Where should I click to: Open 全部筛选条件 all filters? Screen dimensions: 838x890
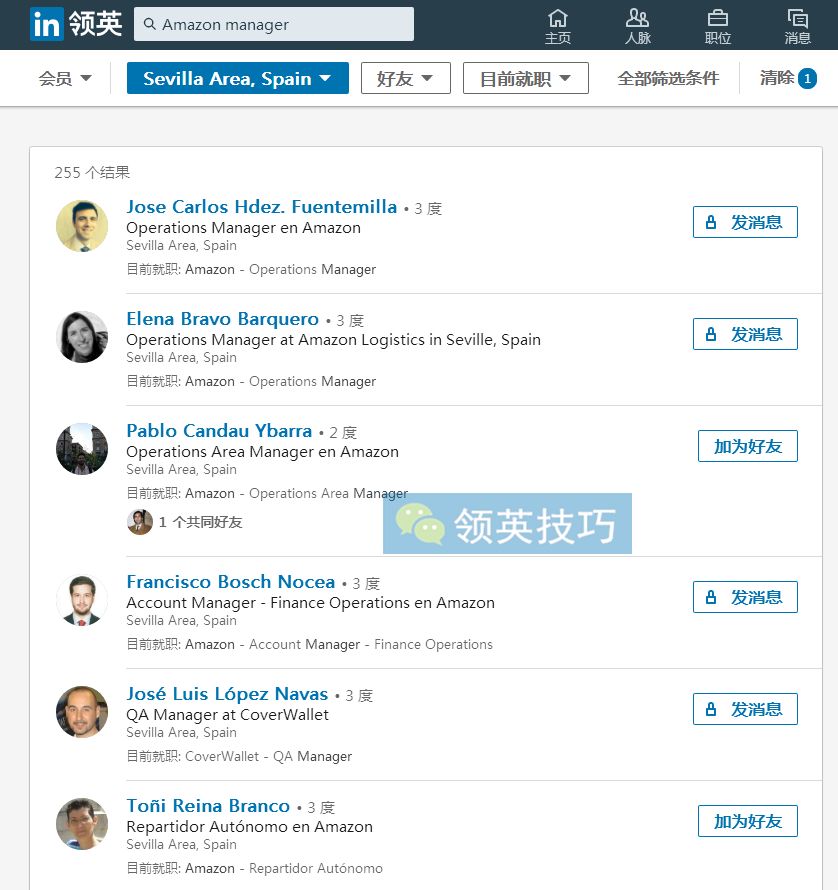[x=668, y=78]
